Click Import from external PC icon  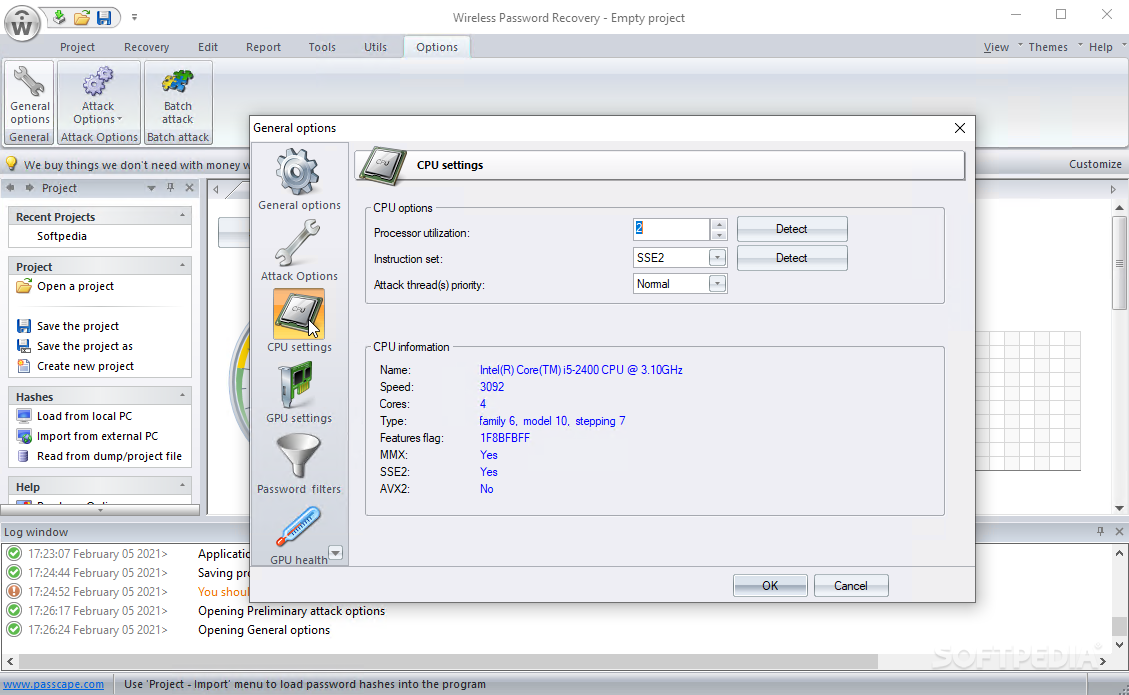click(24, 436)
